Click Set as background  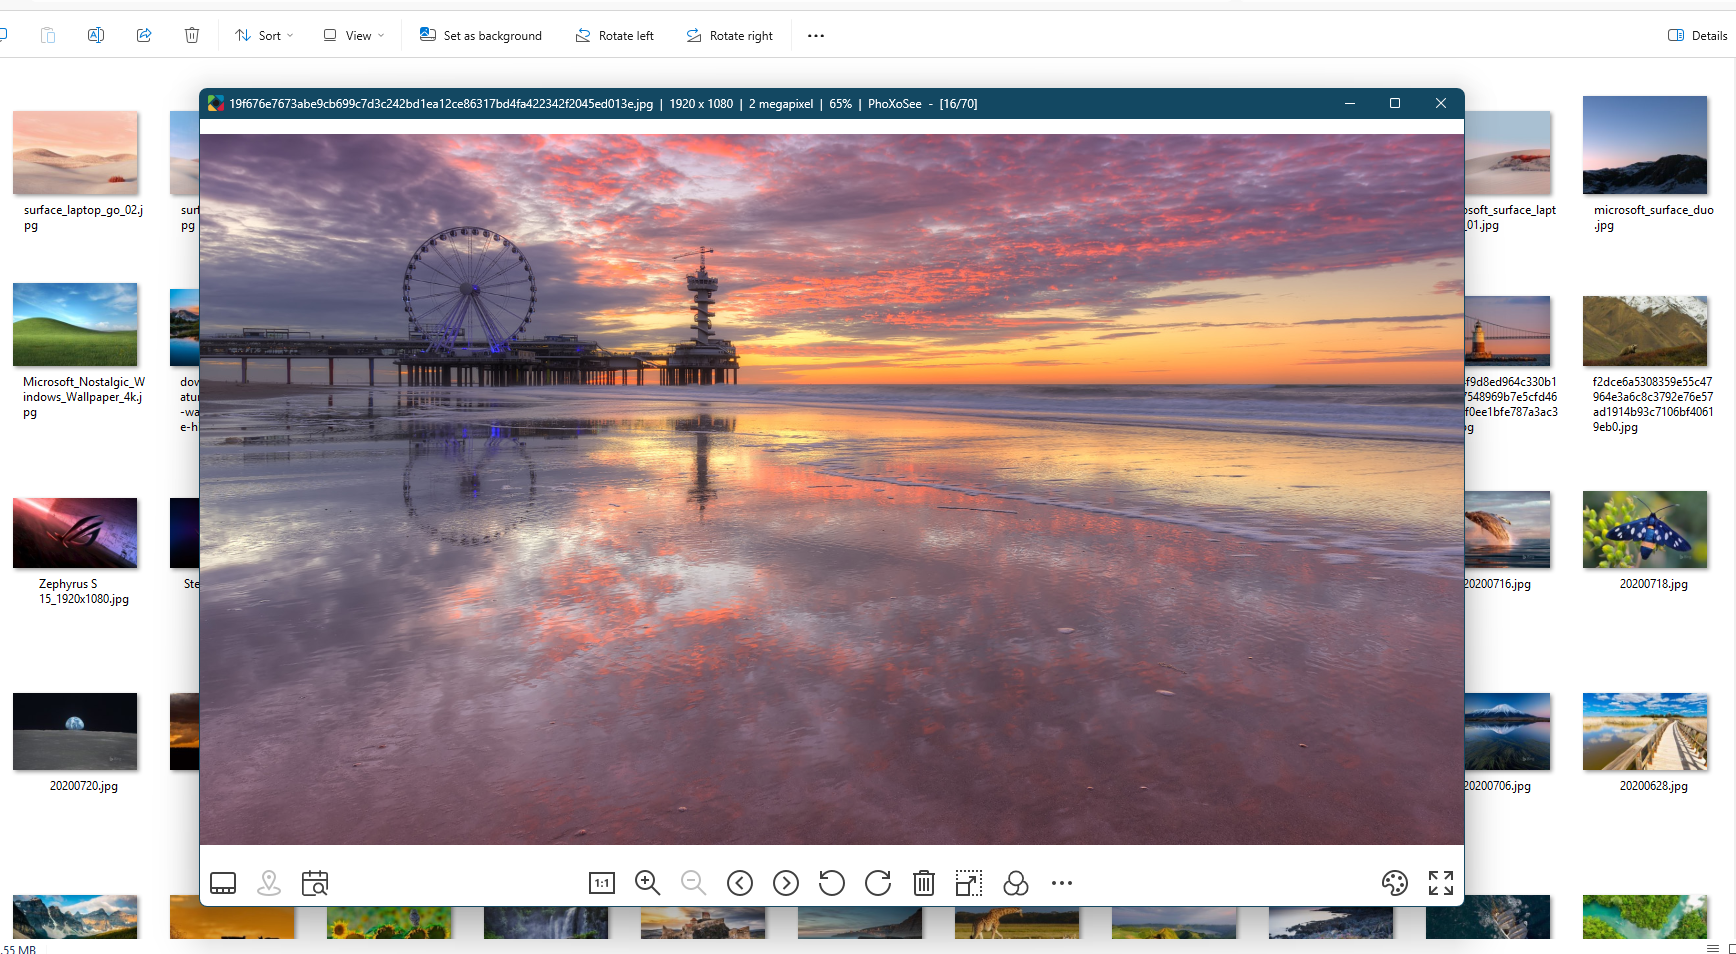481,36
